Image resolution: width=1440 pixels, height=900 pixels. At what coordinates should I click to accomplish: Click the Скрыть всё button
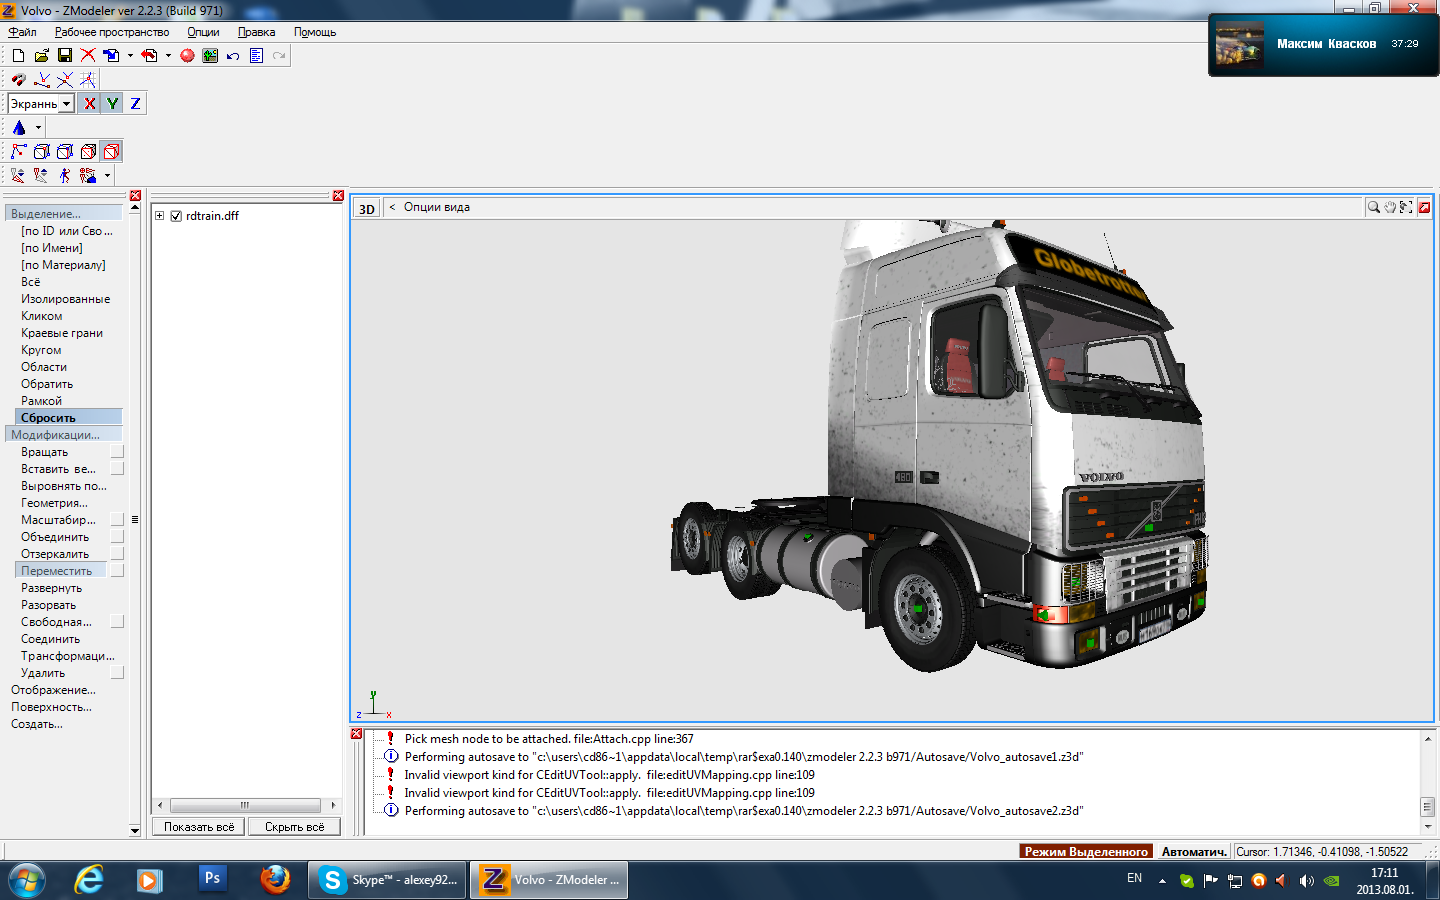tap(295, 827)
